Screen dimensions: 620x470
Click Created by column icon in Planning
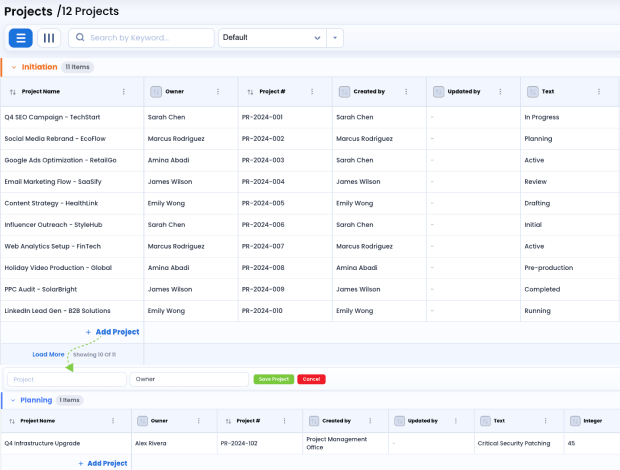[x=314, y=421]
